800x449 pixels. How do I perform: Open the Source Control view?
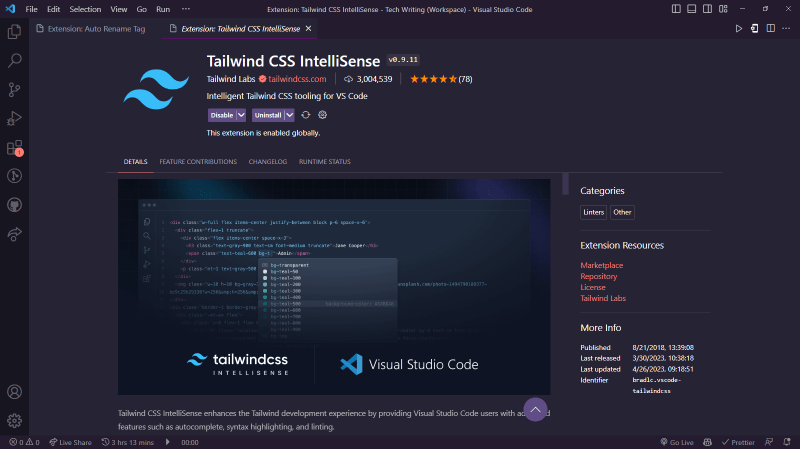14,90
